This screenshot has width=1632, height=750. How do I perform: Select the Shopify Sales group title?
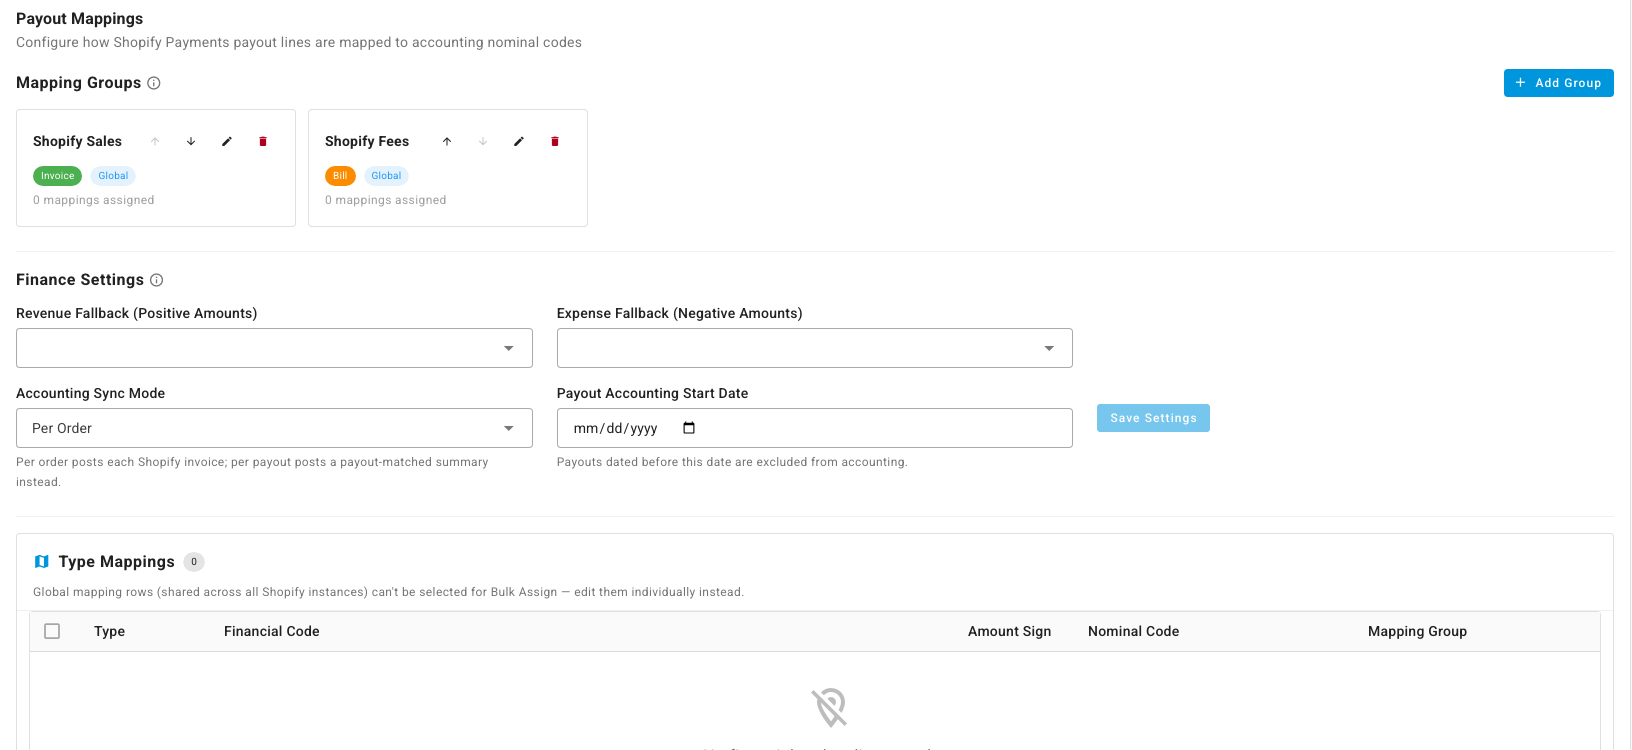pos(77,142)
